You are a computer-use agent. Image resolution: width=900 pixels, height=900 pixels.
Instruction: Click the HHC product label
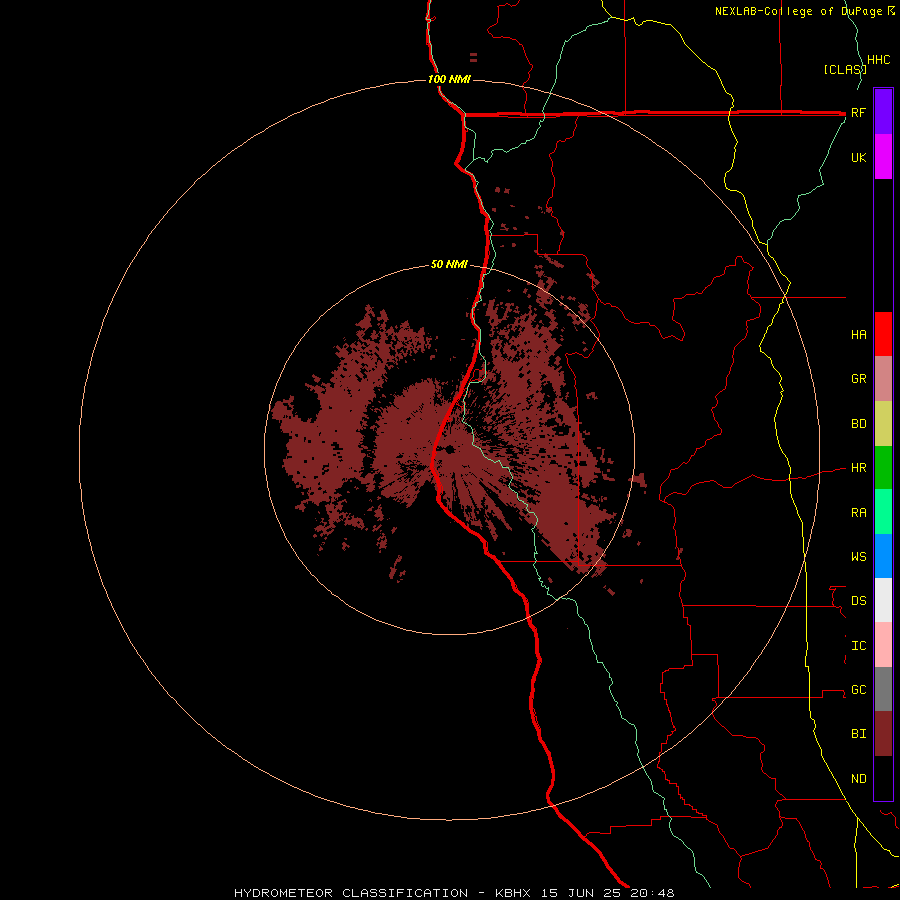pos(878,60)
